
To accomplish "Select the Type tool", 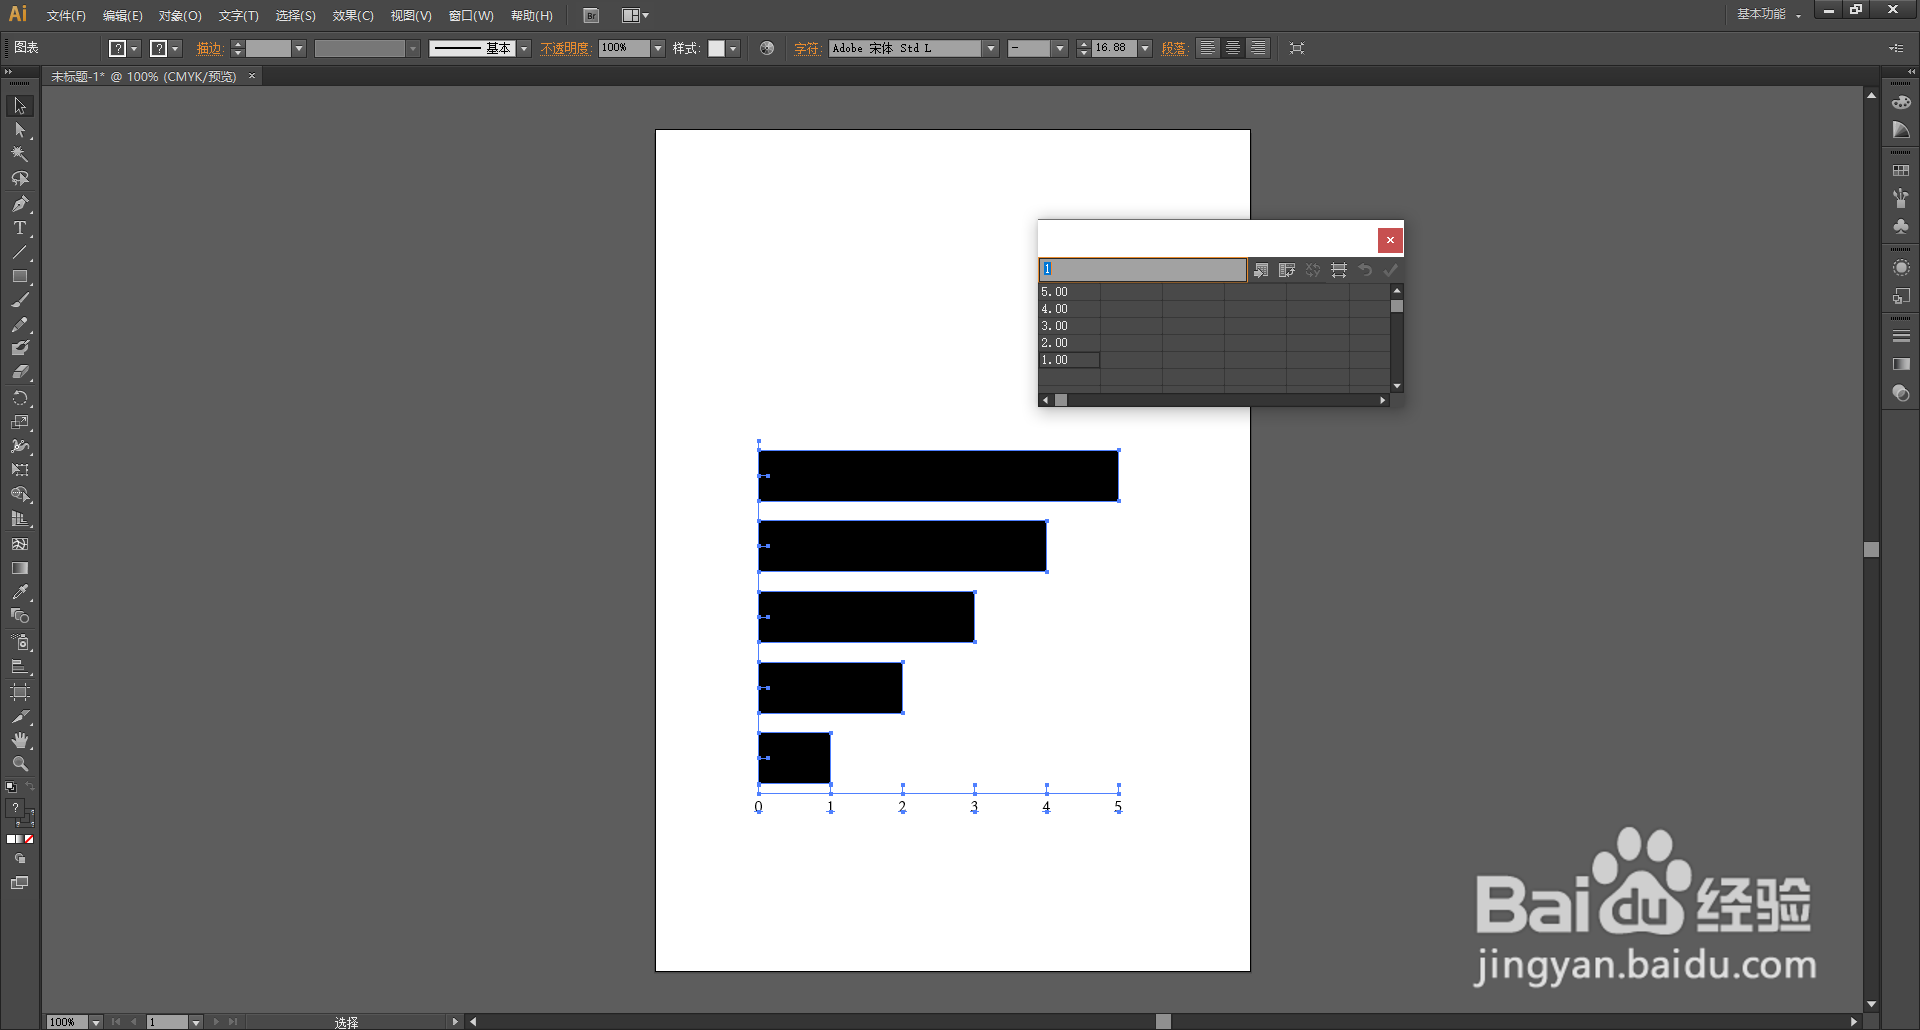I will 19,228.
